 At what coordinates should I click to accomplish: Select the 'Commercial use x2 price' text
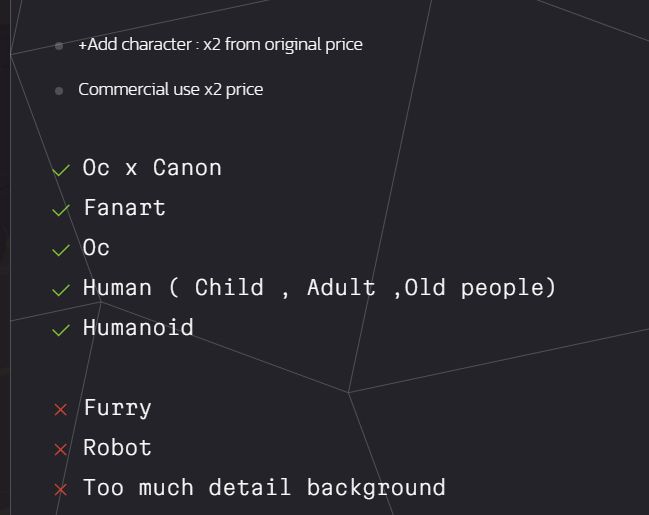pyautogui.click(x=171, y=90)
